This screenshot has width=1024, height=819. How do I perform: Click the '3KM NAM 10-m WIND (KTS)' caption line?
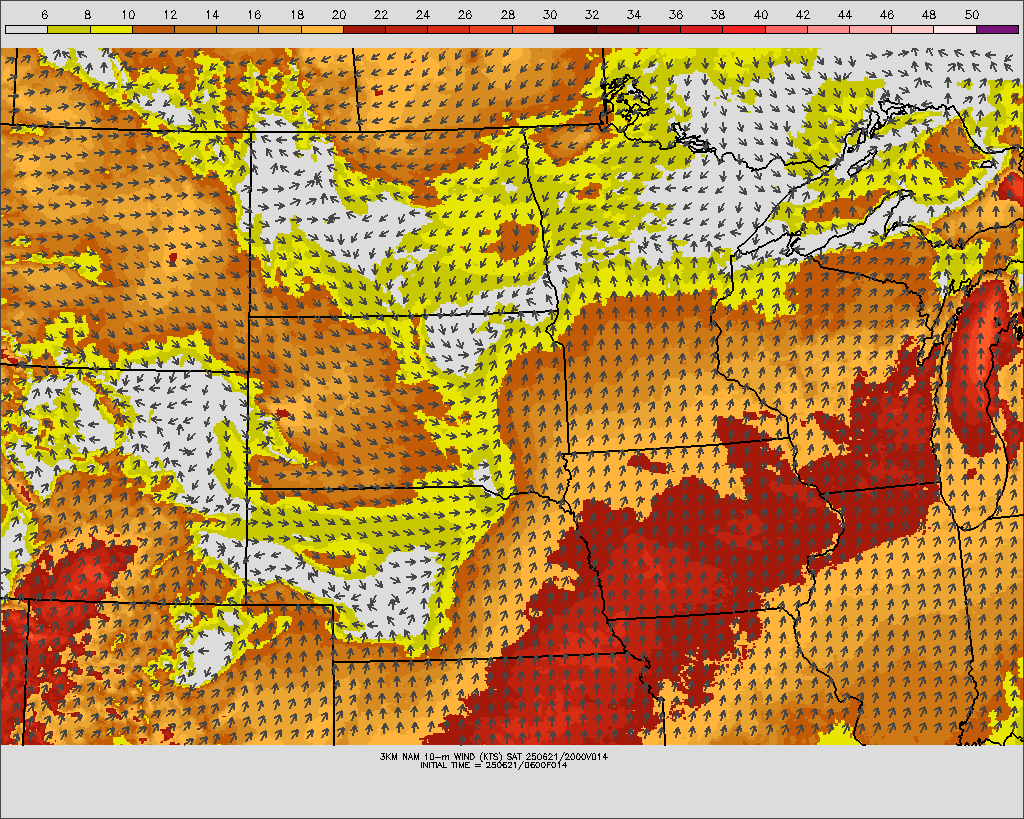coord(494,756)
